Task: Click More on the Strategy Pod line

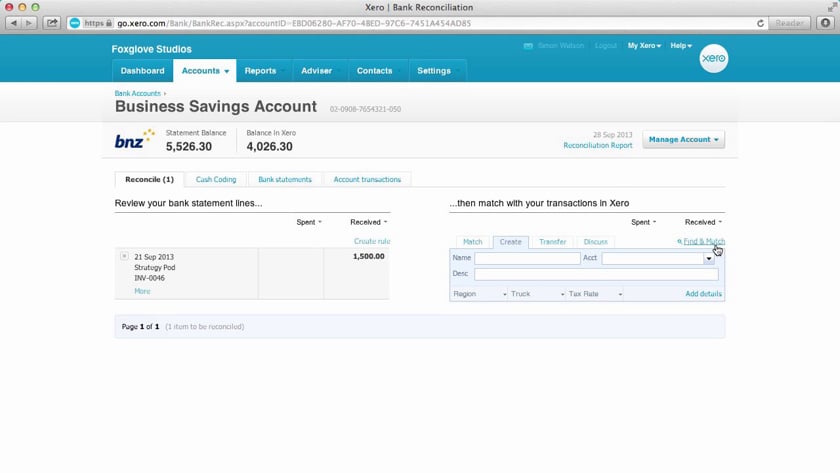Action: pos(142,291)
